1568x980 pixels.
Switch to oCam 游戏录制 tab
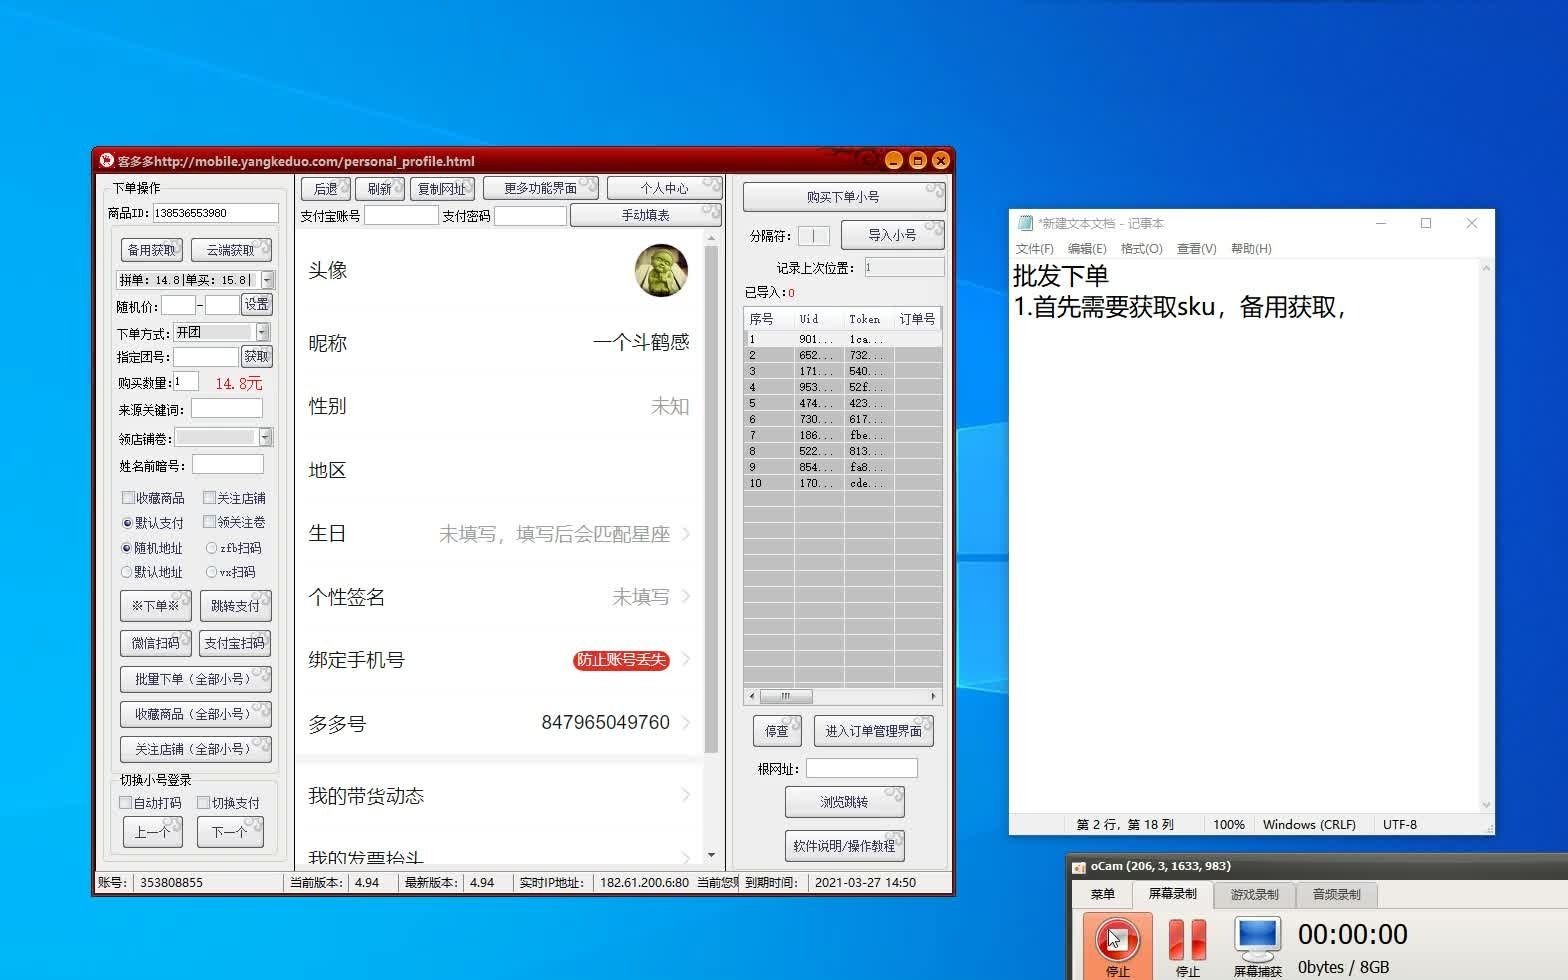point(1254,894)
